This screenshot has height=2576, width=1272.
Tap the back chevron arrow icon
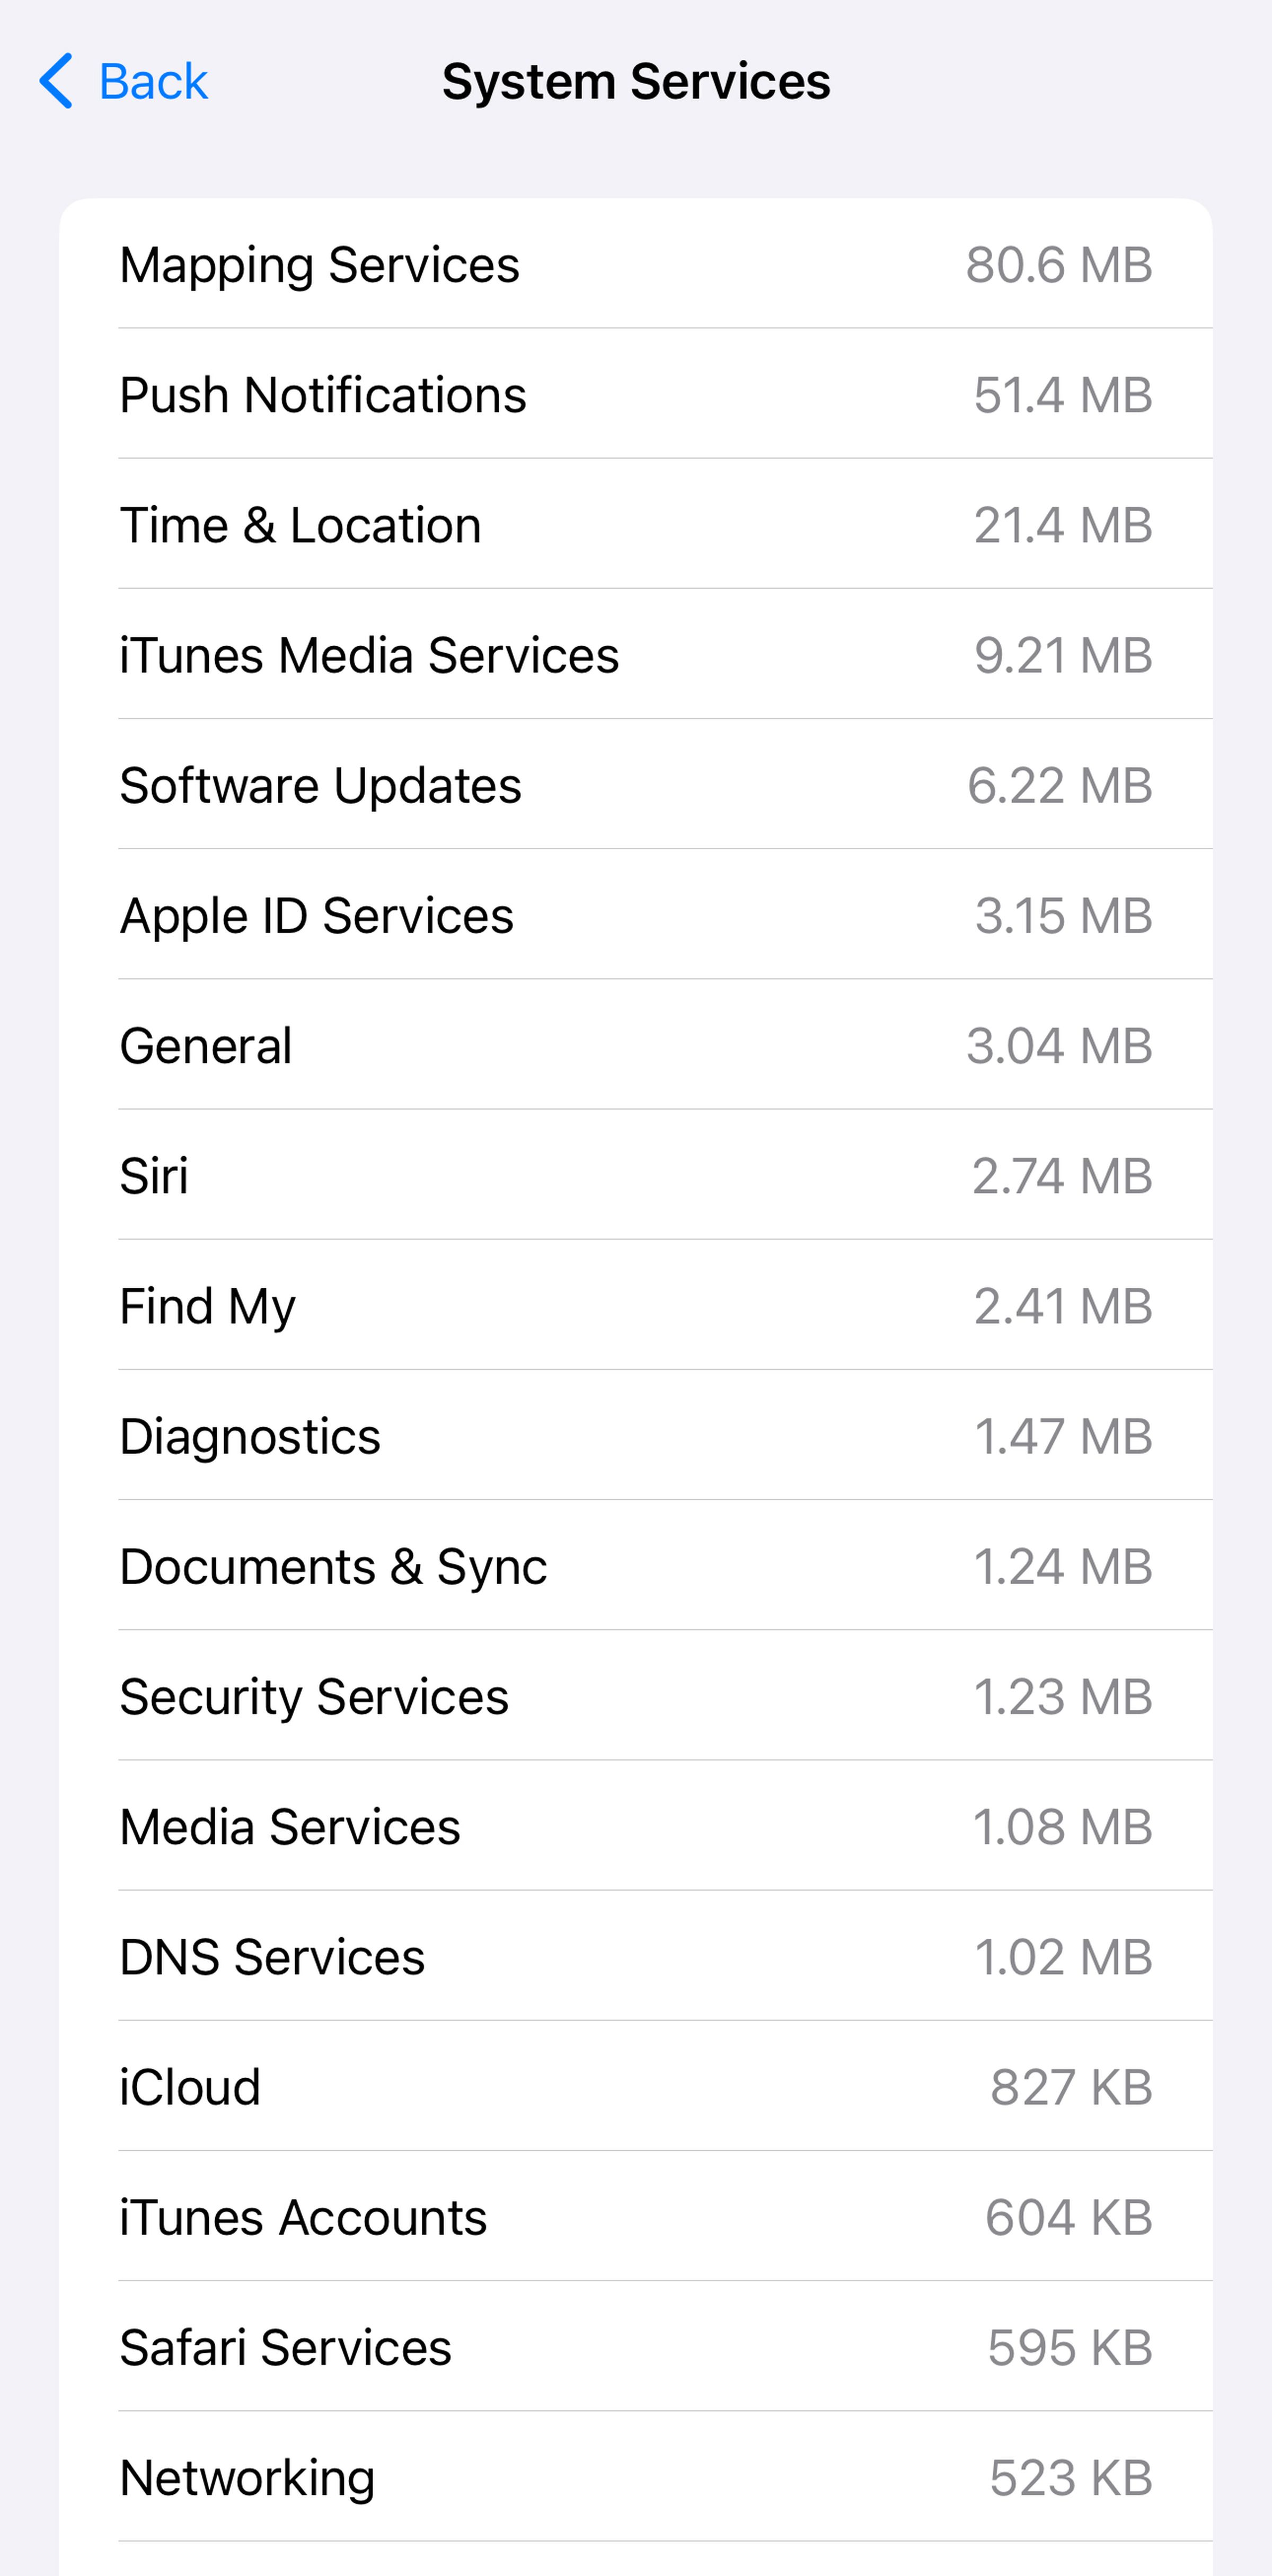(56, 81)
